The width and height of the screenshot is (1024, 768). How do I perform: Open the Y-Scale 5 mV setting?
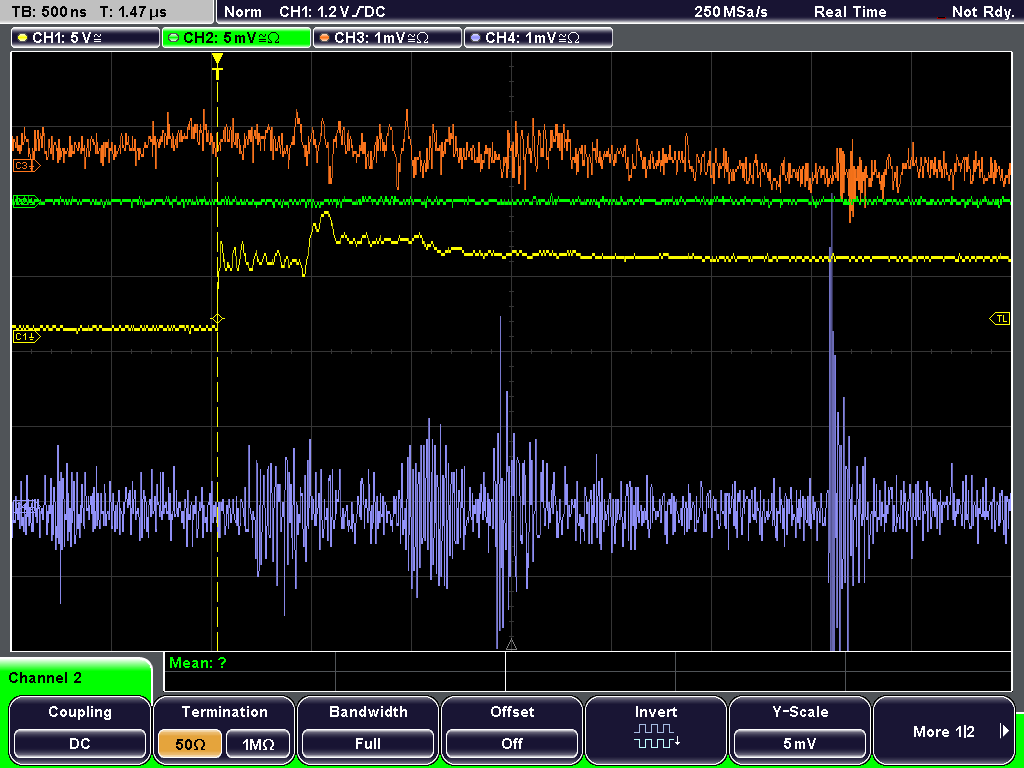799,744
